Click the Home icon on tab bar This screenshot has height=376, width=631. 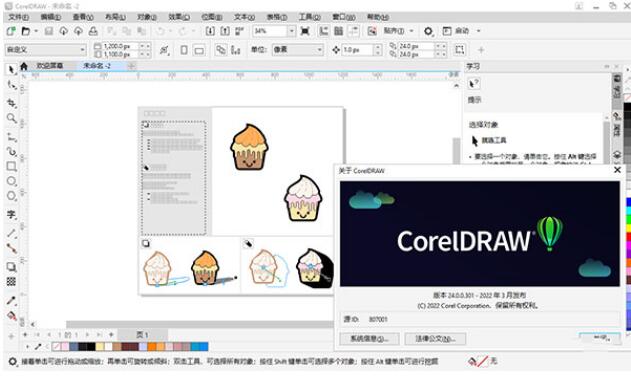24,66
